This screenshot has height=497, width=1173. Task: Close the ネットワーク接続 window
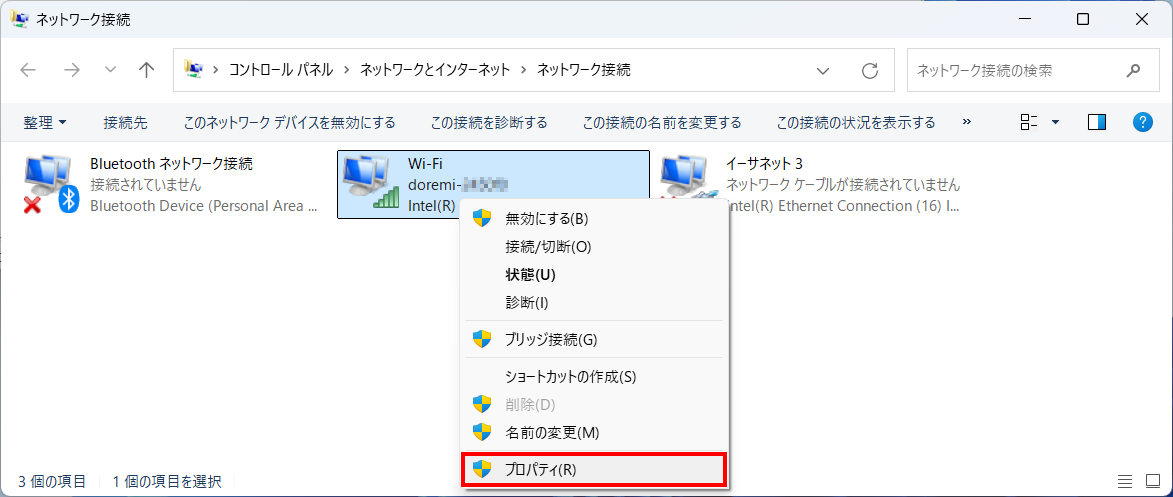click(1142, 20)
